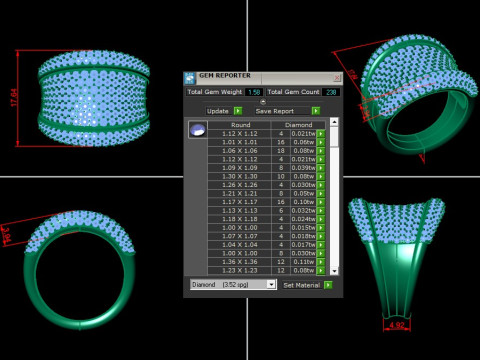Click the 0.024tw weight cell

point(303,219)
